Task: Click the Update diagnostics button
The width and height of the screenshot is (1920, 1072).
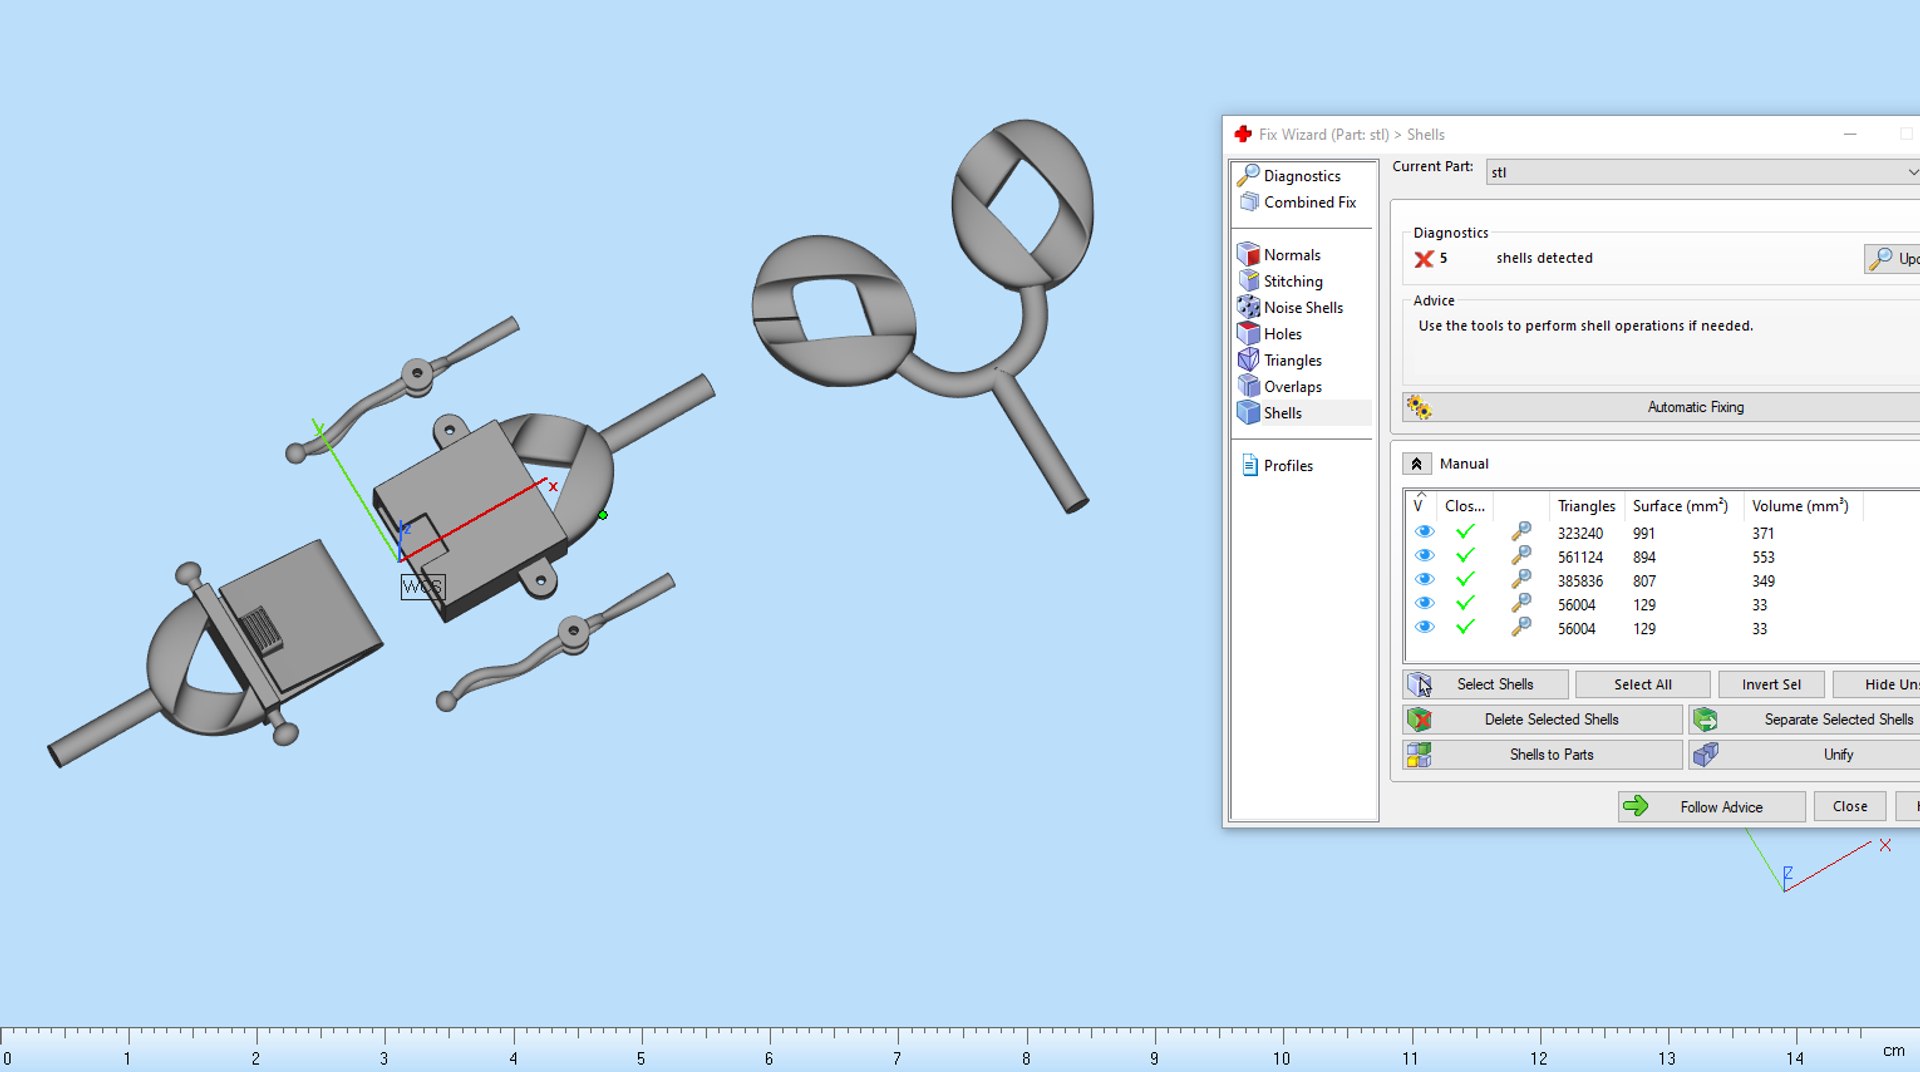Action: (x=1892, y=259)
